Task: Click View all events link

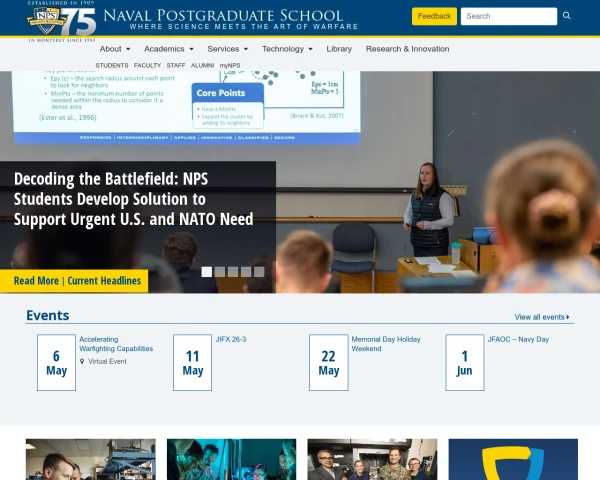Action: tap(542, 317)
